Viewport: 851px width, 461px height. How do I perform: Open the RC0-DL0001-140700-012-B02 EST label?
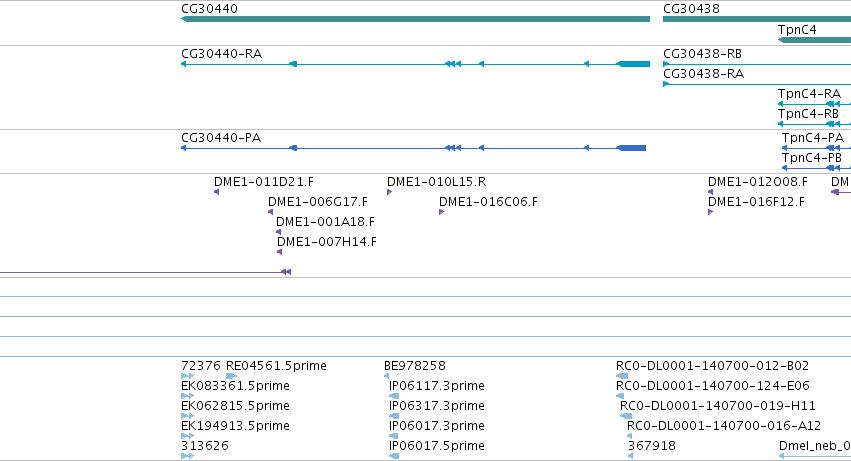[713, 366]
